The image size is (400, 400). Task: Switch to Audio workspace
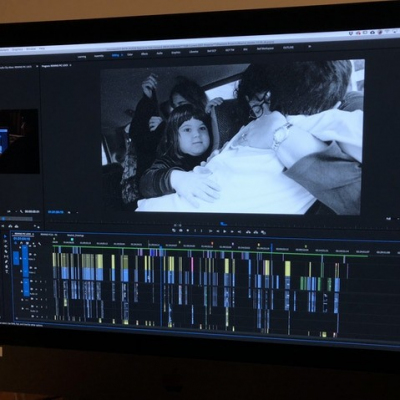click(160, 53)
